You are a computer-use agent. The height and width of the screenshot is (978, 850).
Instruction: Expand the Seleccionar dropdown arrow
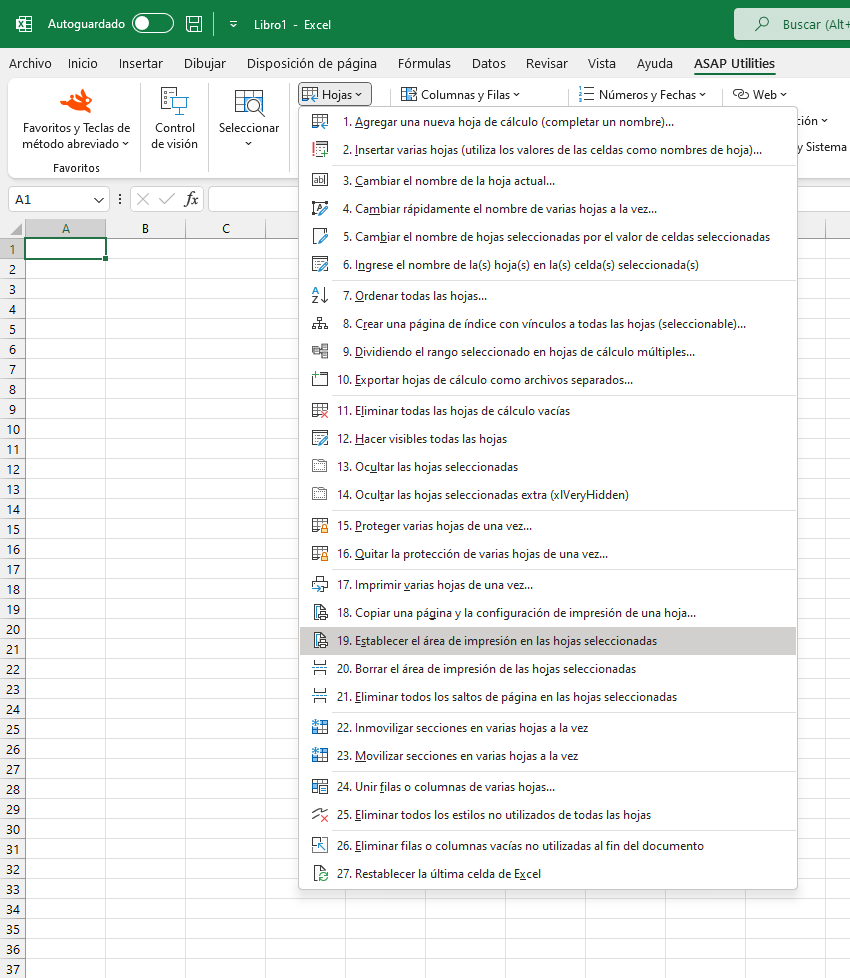[x=249, y=144]
